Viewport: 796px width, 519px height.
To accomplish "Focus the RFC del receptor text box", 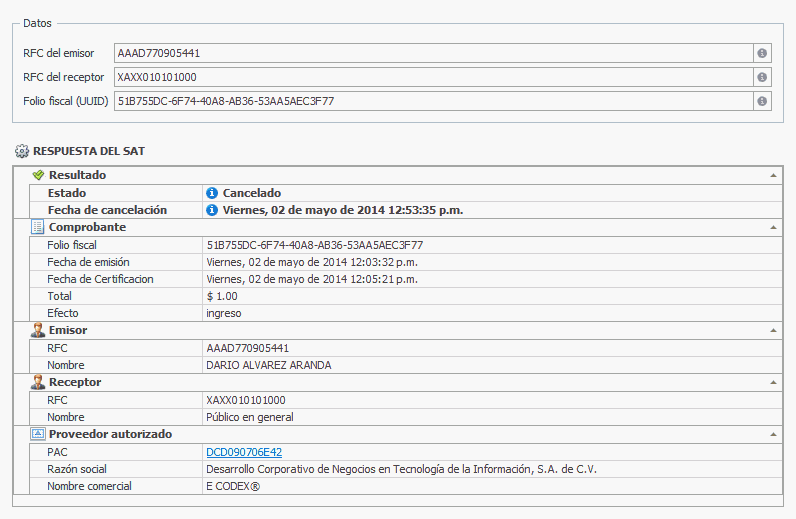I will pos(432,78).
